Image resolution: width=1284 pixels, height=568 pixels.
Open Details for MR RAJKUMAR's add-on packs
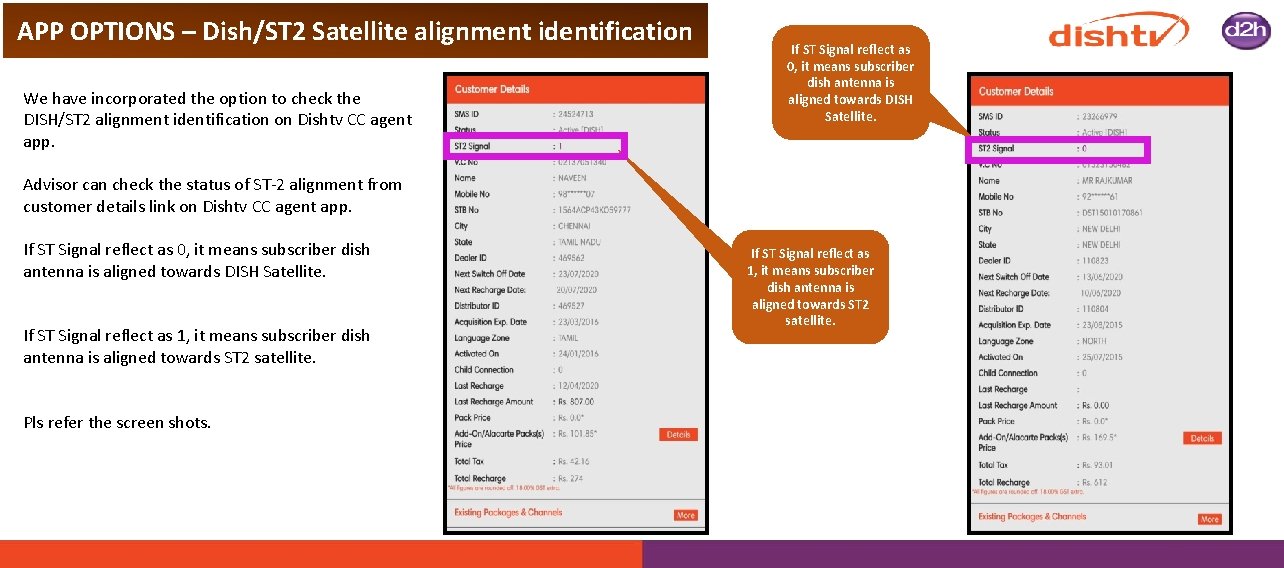click(x=1202, y=438)
